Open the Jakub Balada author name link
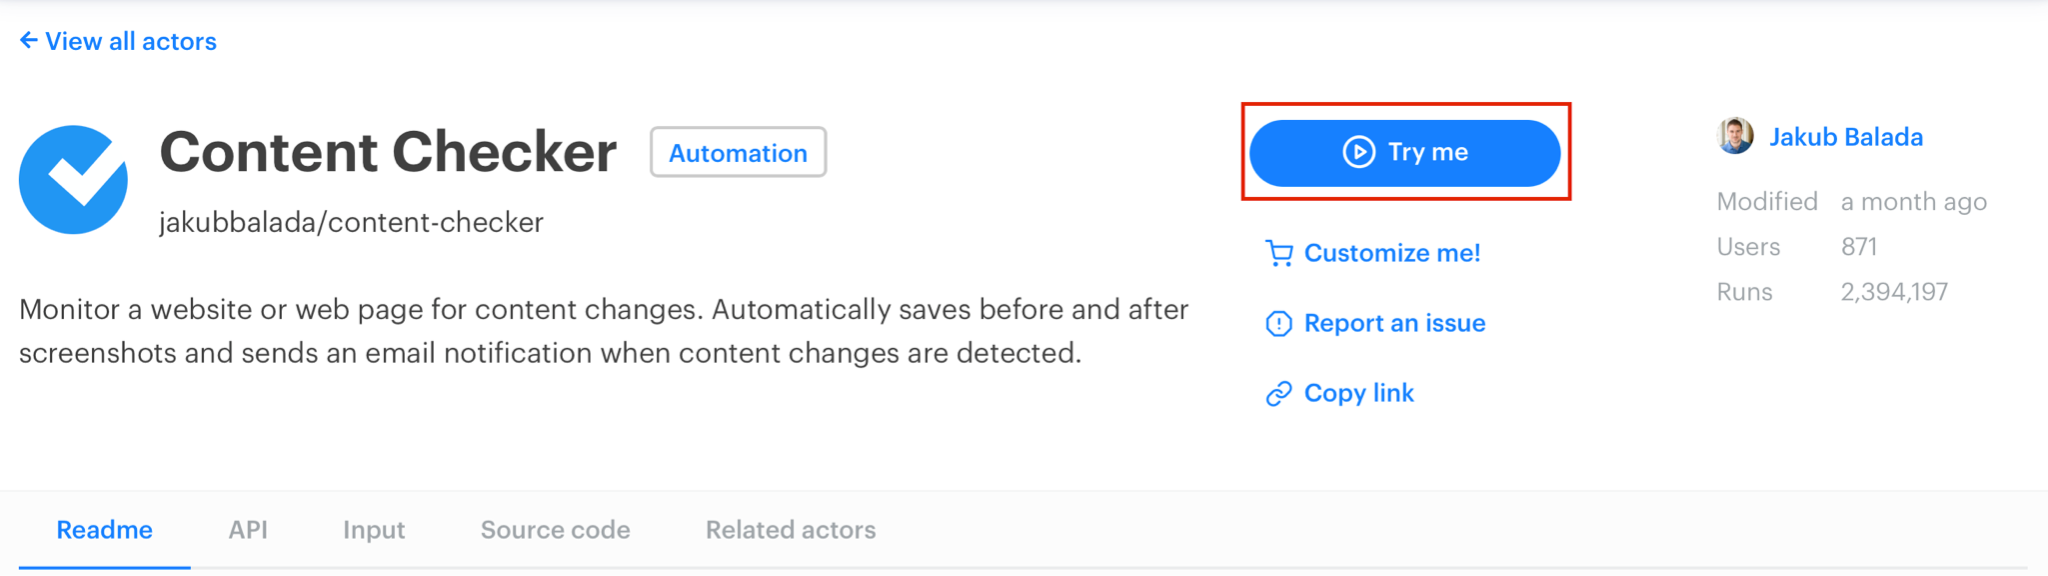Viewport: 2048px width, 576px height. coord(1846,137)
